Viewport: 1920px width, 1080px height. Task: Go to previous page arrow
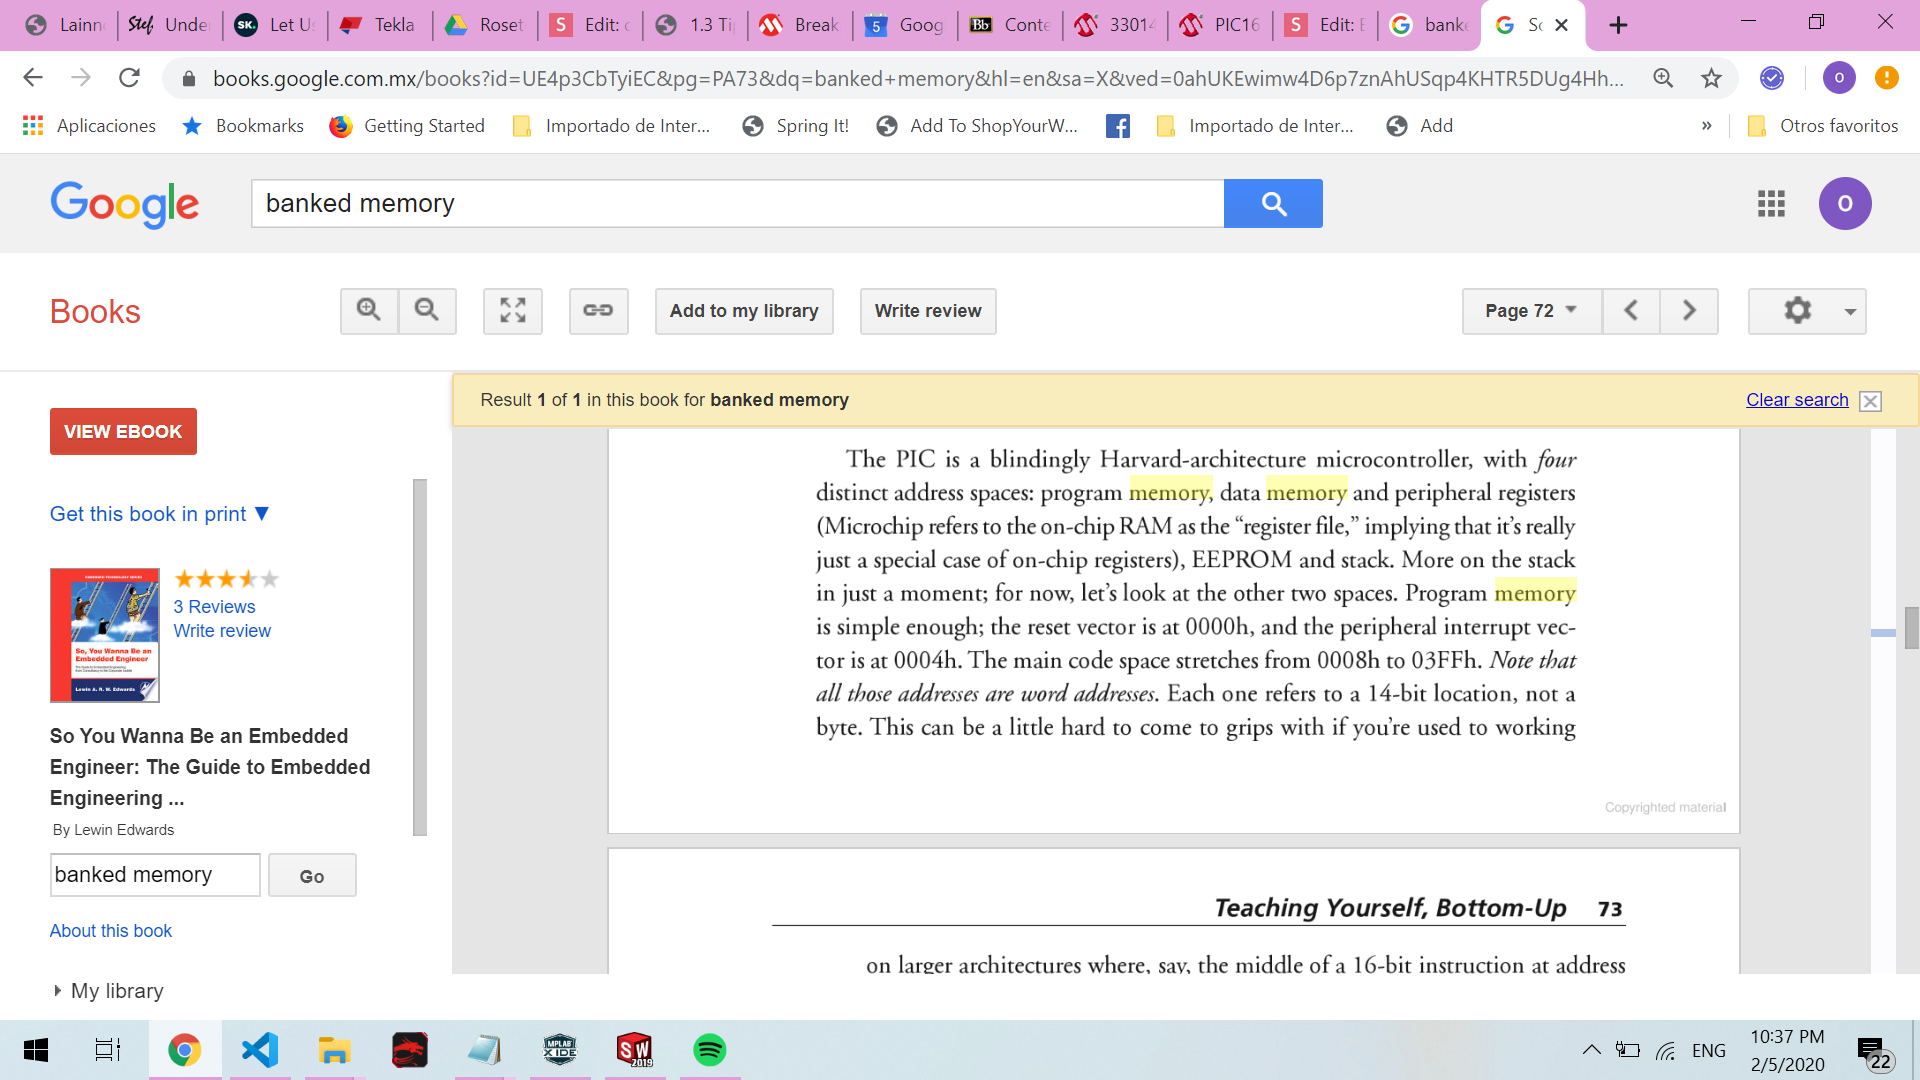[1631, 311]
